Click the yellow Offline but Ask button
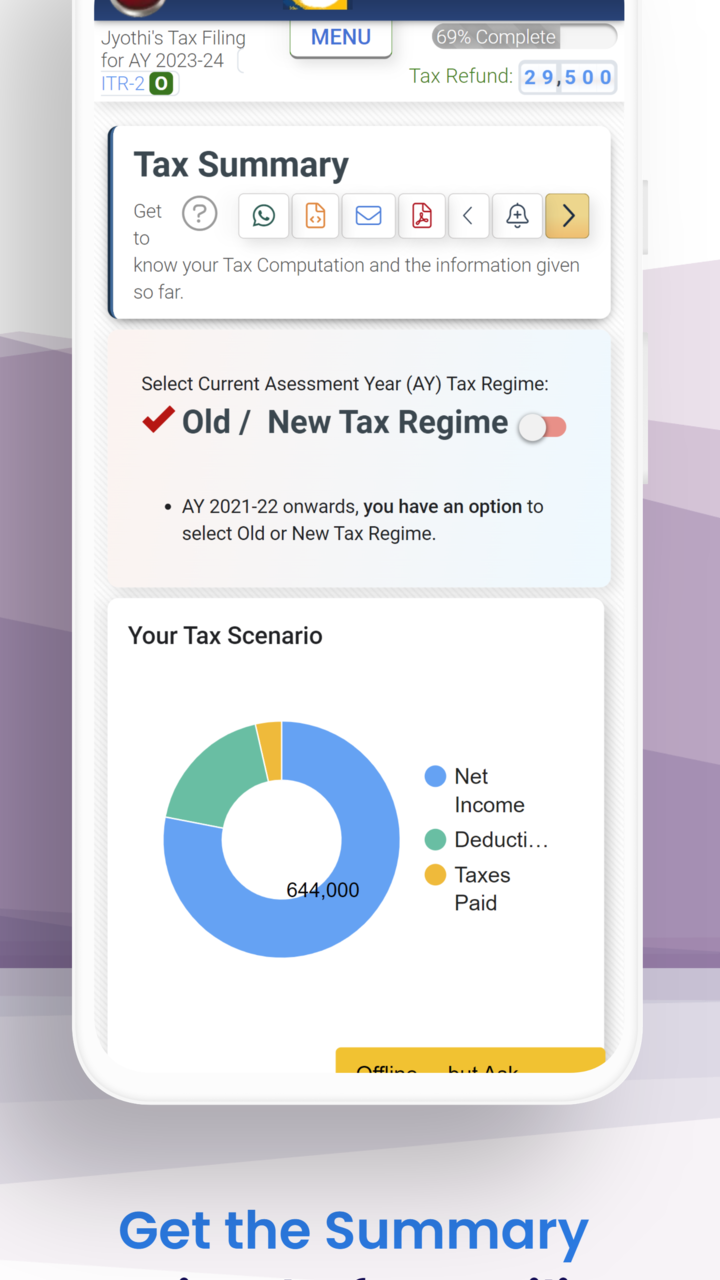720x1280 pixels. [470, 1064]
